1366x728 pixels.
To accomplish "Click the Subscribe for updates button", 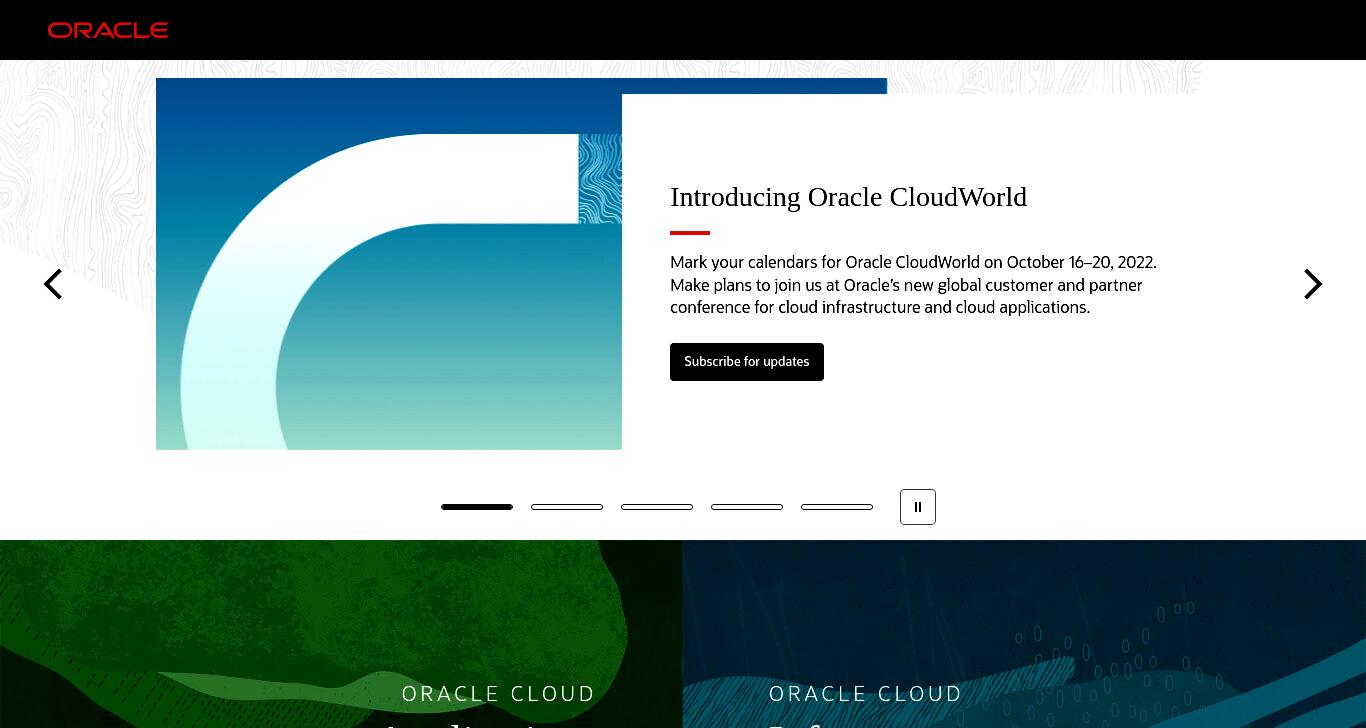I will click(x=747, y=362).
